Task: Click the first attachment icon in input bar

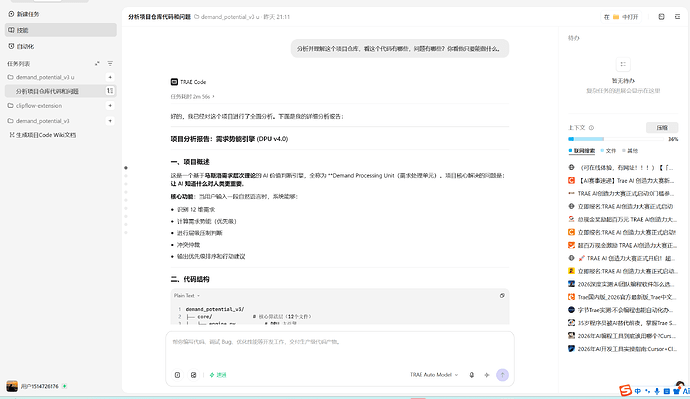Action: (177, 375)
